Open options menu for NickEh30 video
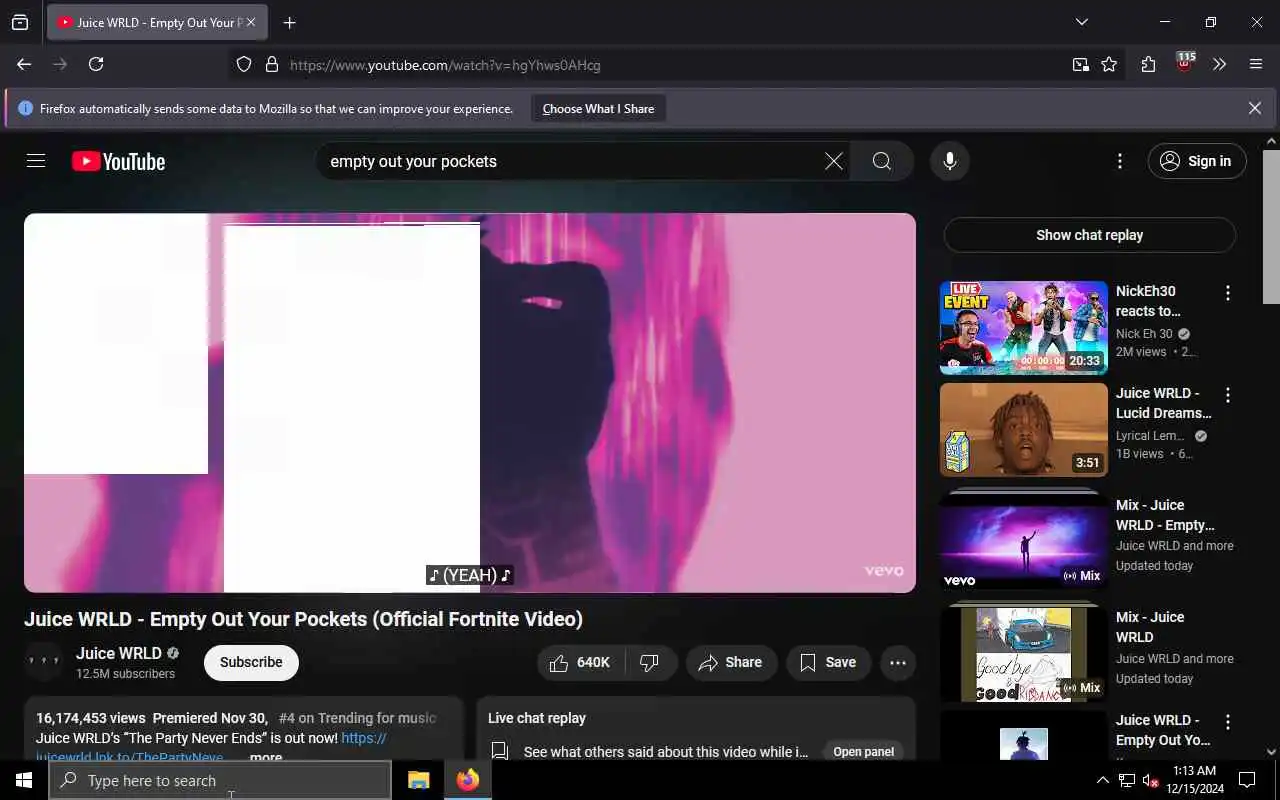 [1228, 293]
